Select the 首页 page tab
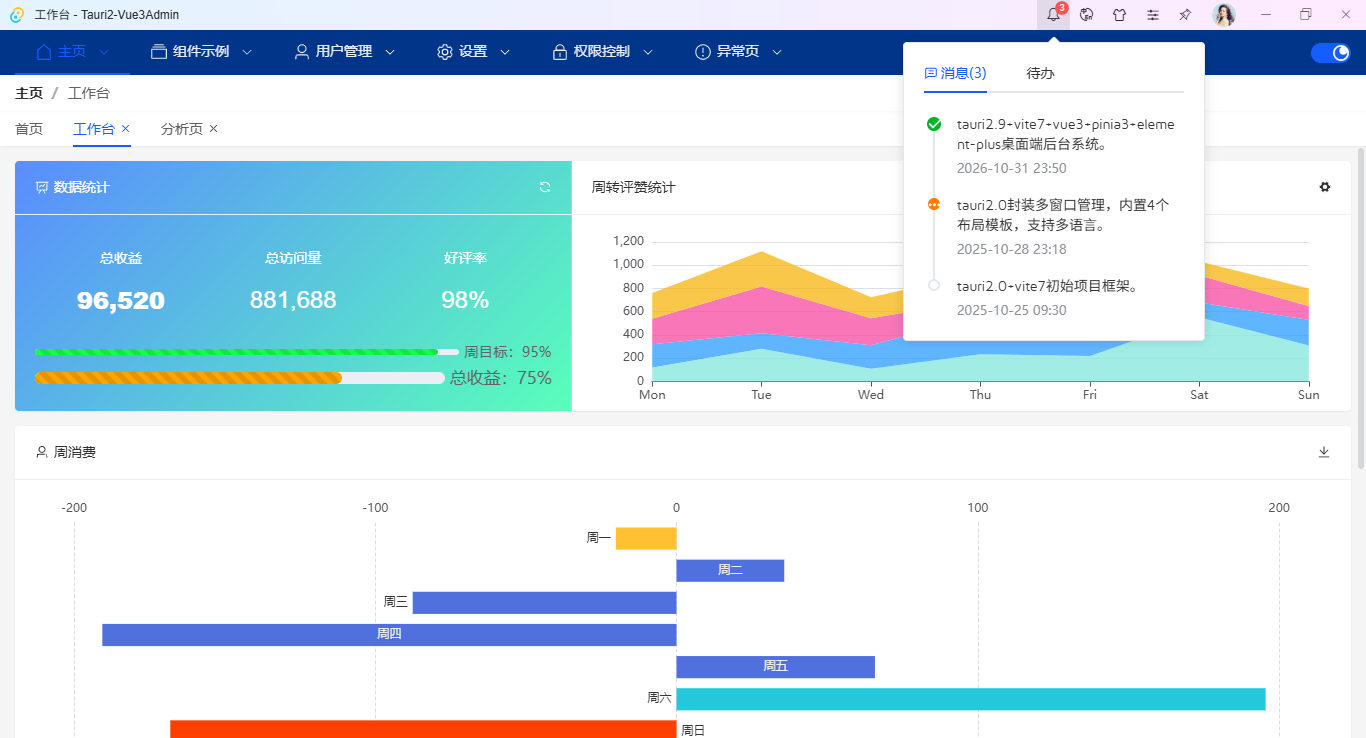The height and width of the screenshot is (738, 1366). coord(29,129)
